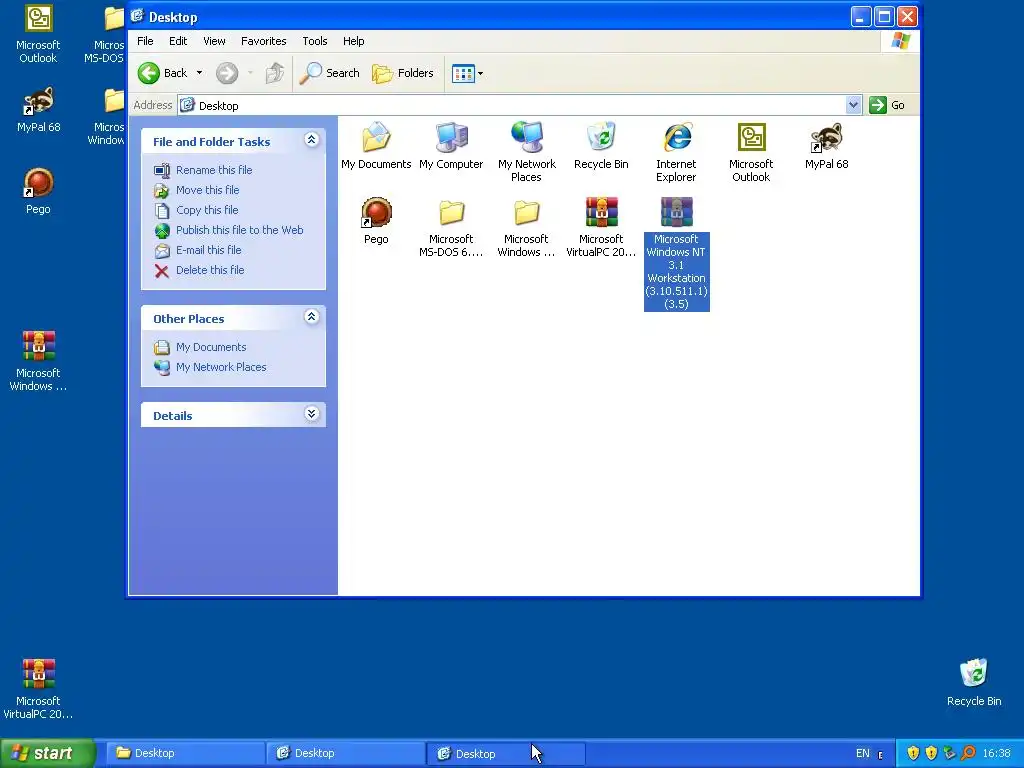Select Microsoft Outlook icon on desktop background

(39, 20)
